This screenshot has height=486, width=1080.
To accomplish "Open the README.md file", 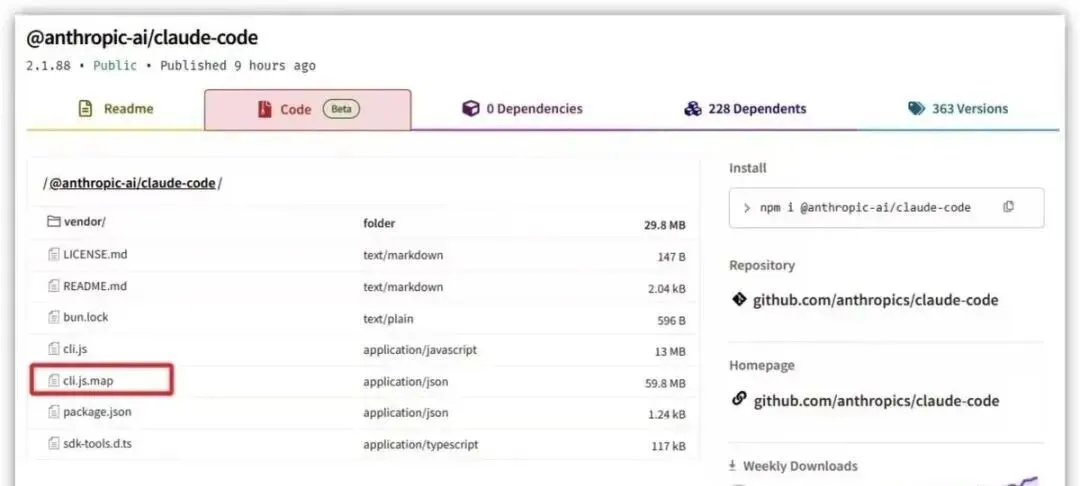I will coord(95,286).
